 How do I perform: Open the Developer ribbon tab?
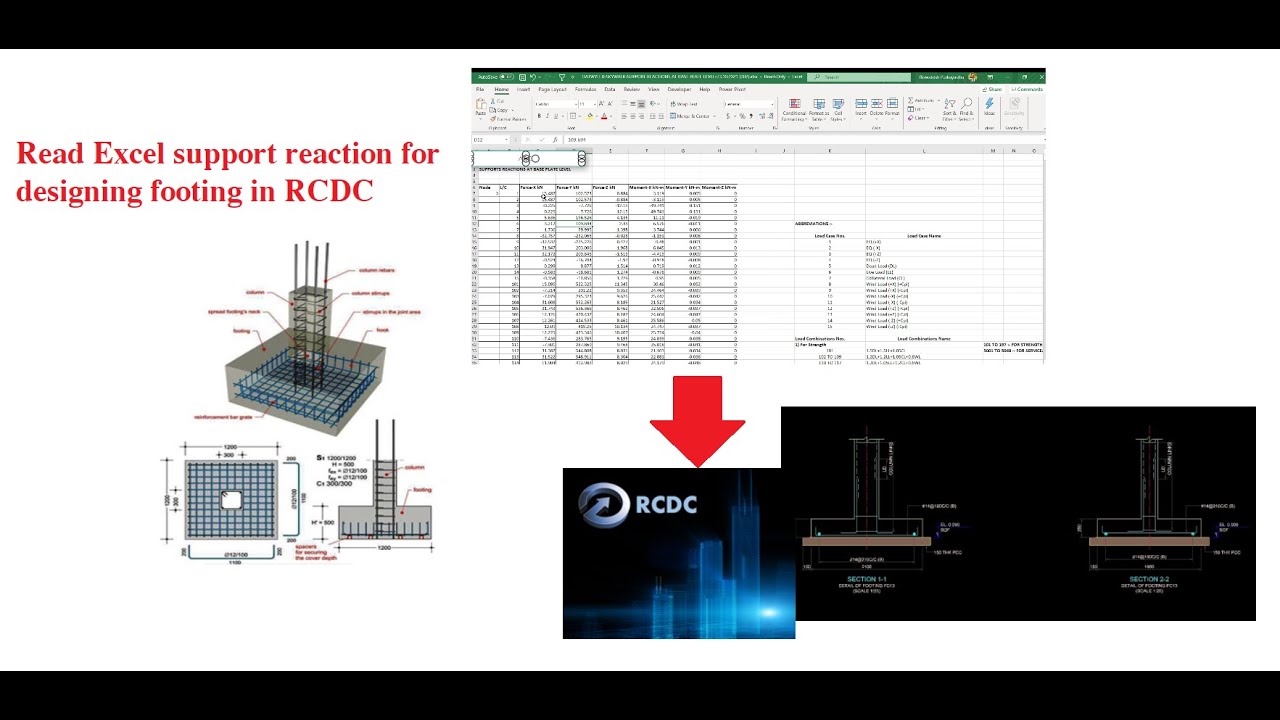(x=679, y=89)
